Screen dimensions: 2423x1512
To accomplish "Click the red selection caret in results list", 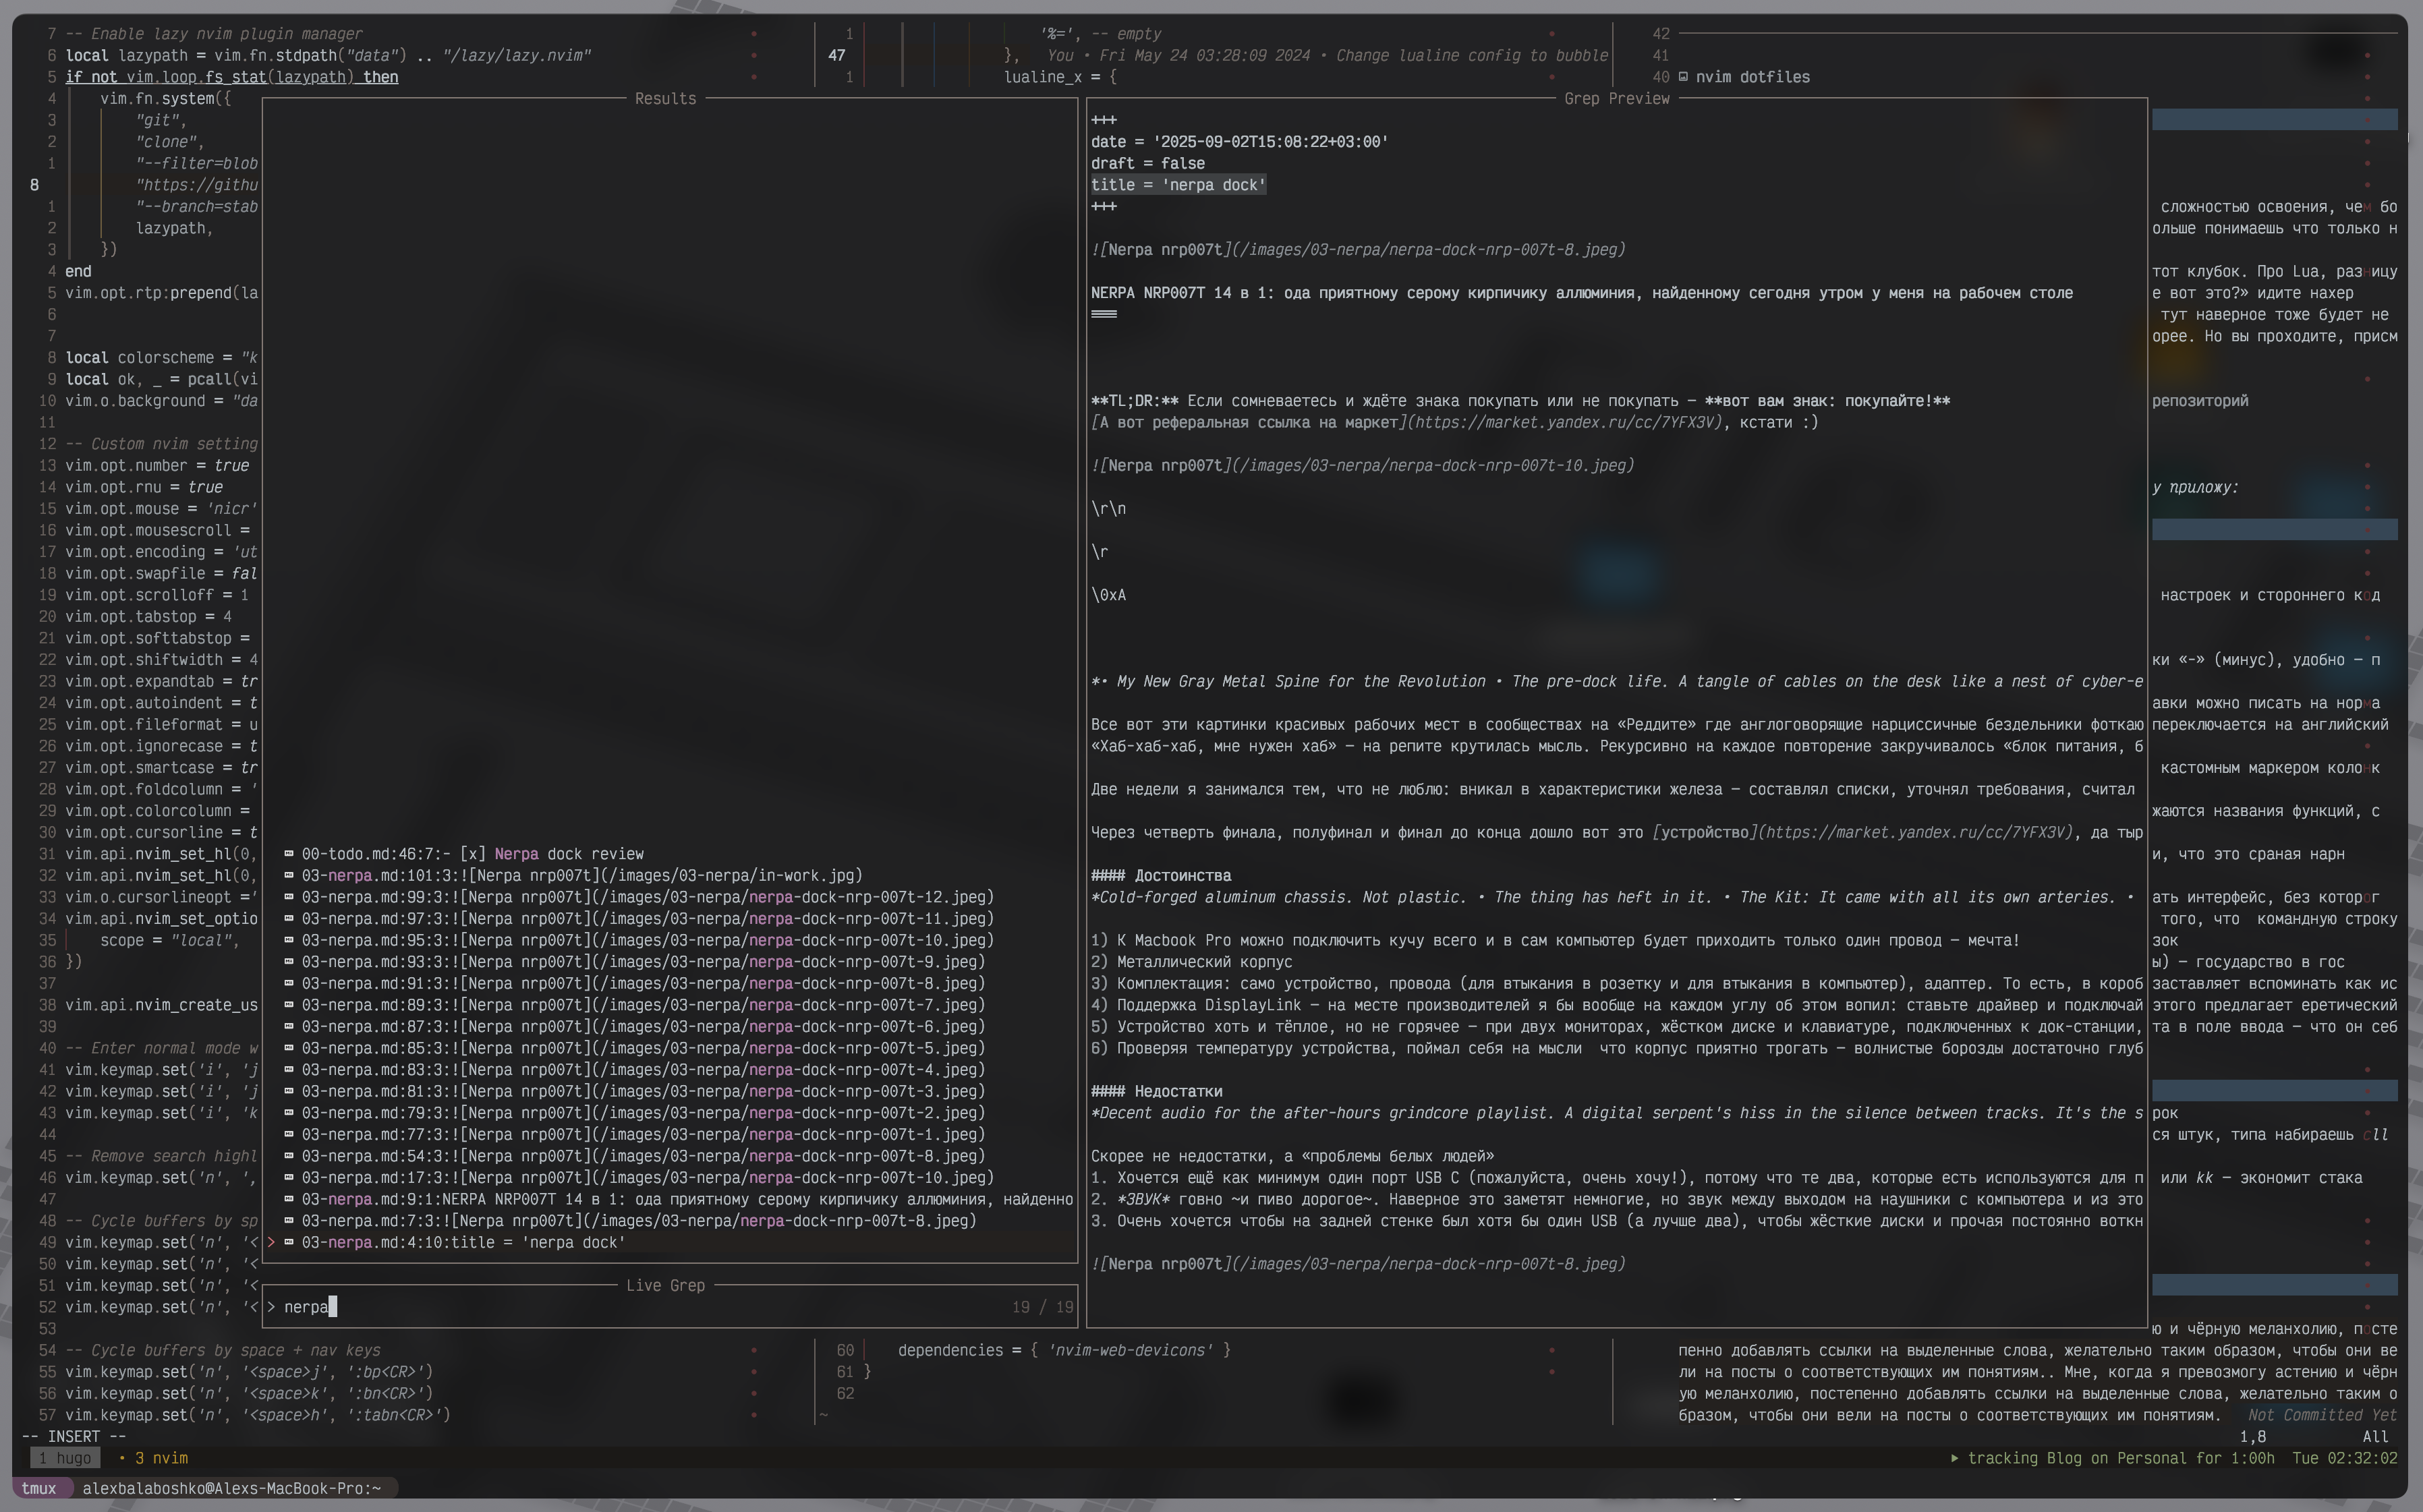I will [271, 1242].
